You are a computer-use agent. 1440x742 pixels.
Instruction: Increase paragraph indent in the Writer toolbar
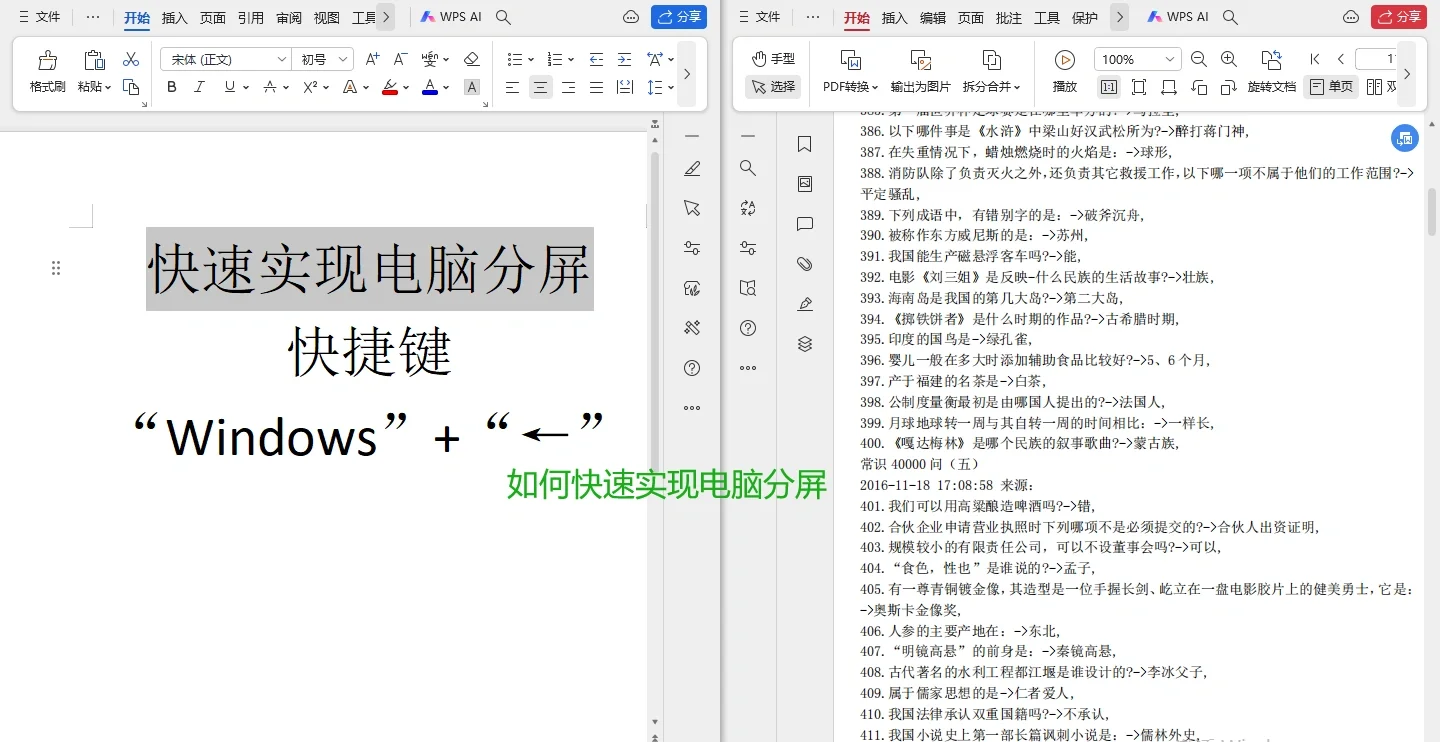624,59
